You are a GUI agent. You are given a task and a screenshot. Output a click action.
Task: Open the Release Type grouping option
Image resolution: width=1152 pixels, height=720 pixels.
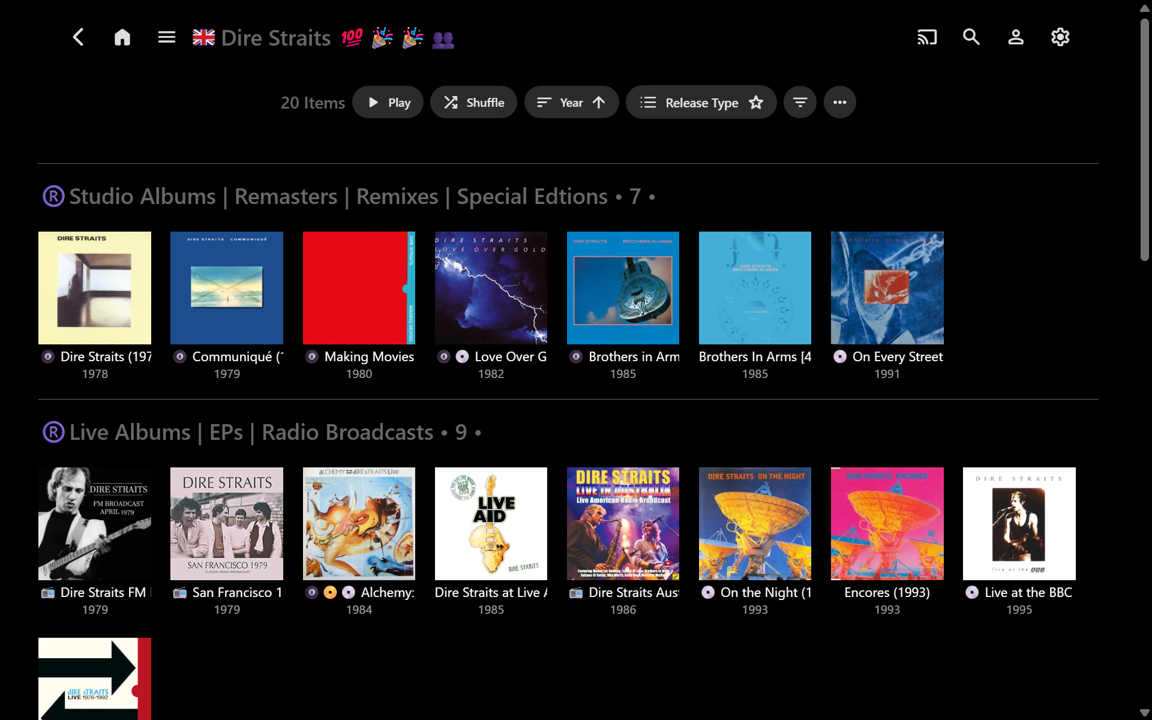pos(701,102)
